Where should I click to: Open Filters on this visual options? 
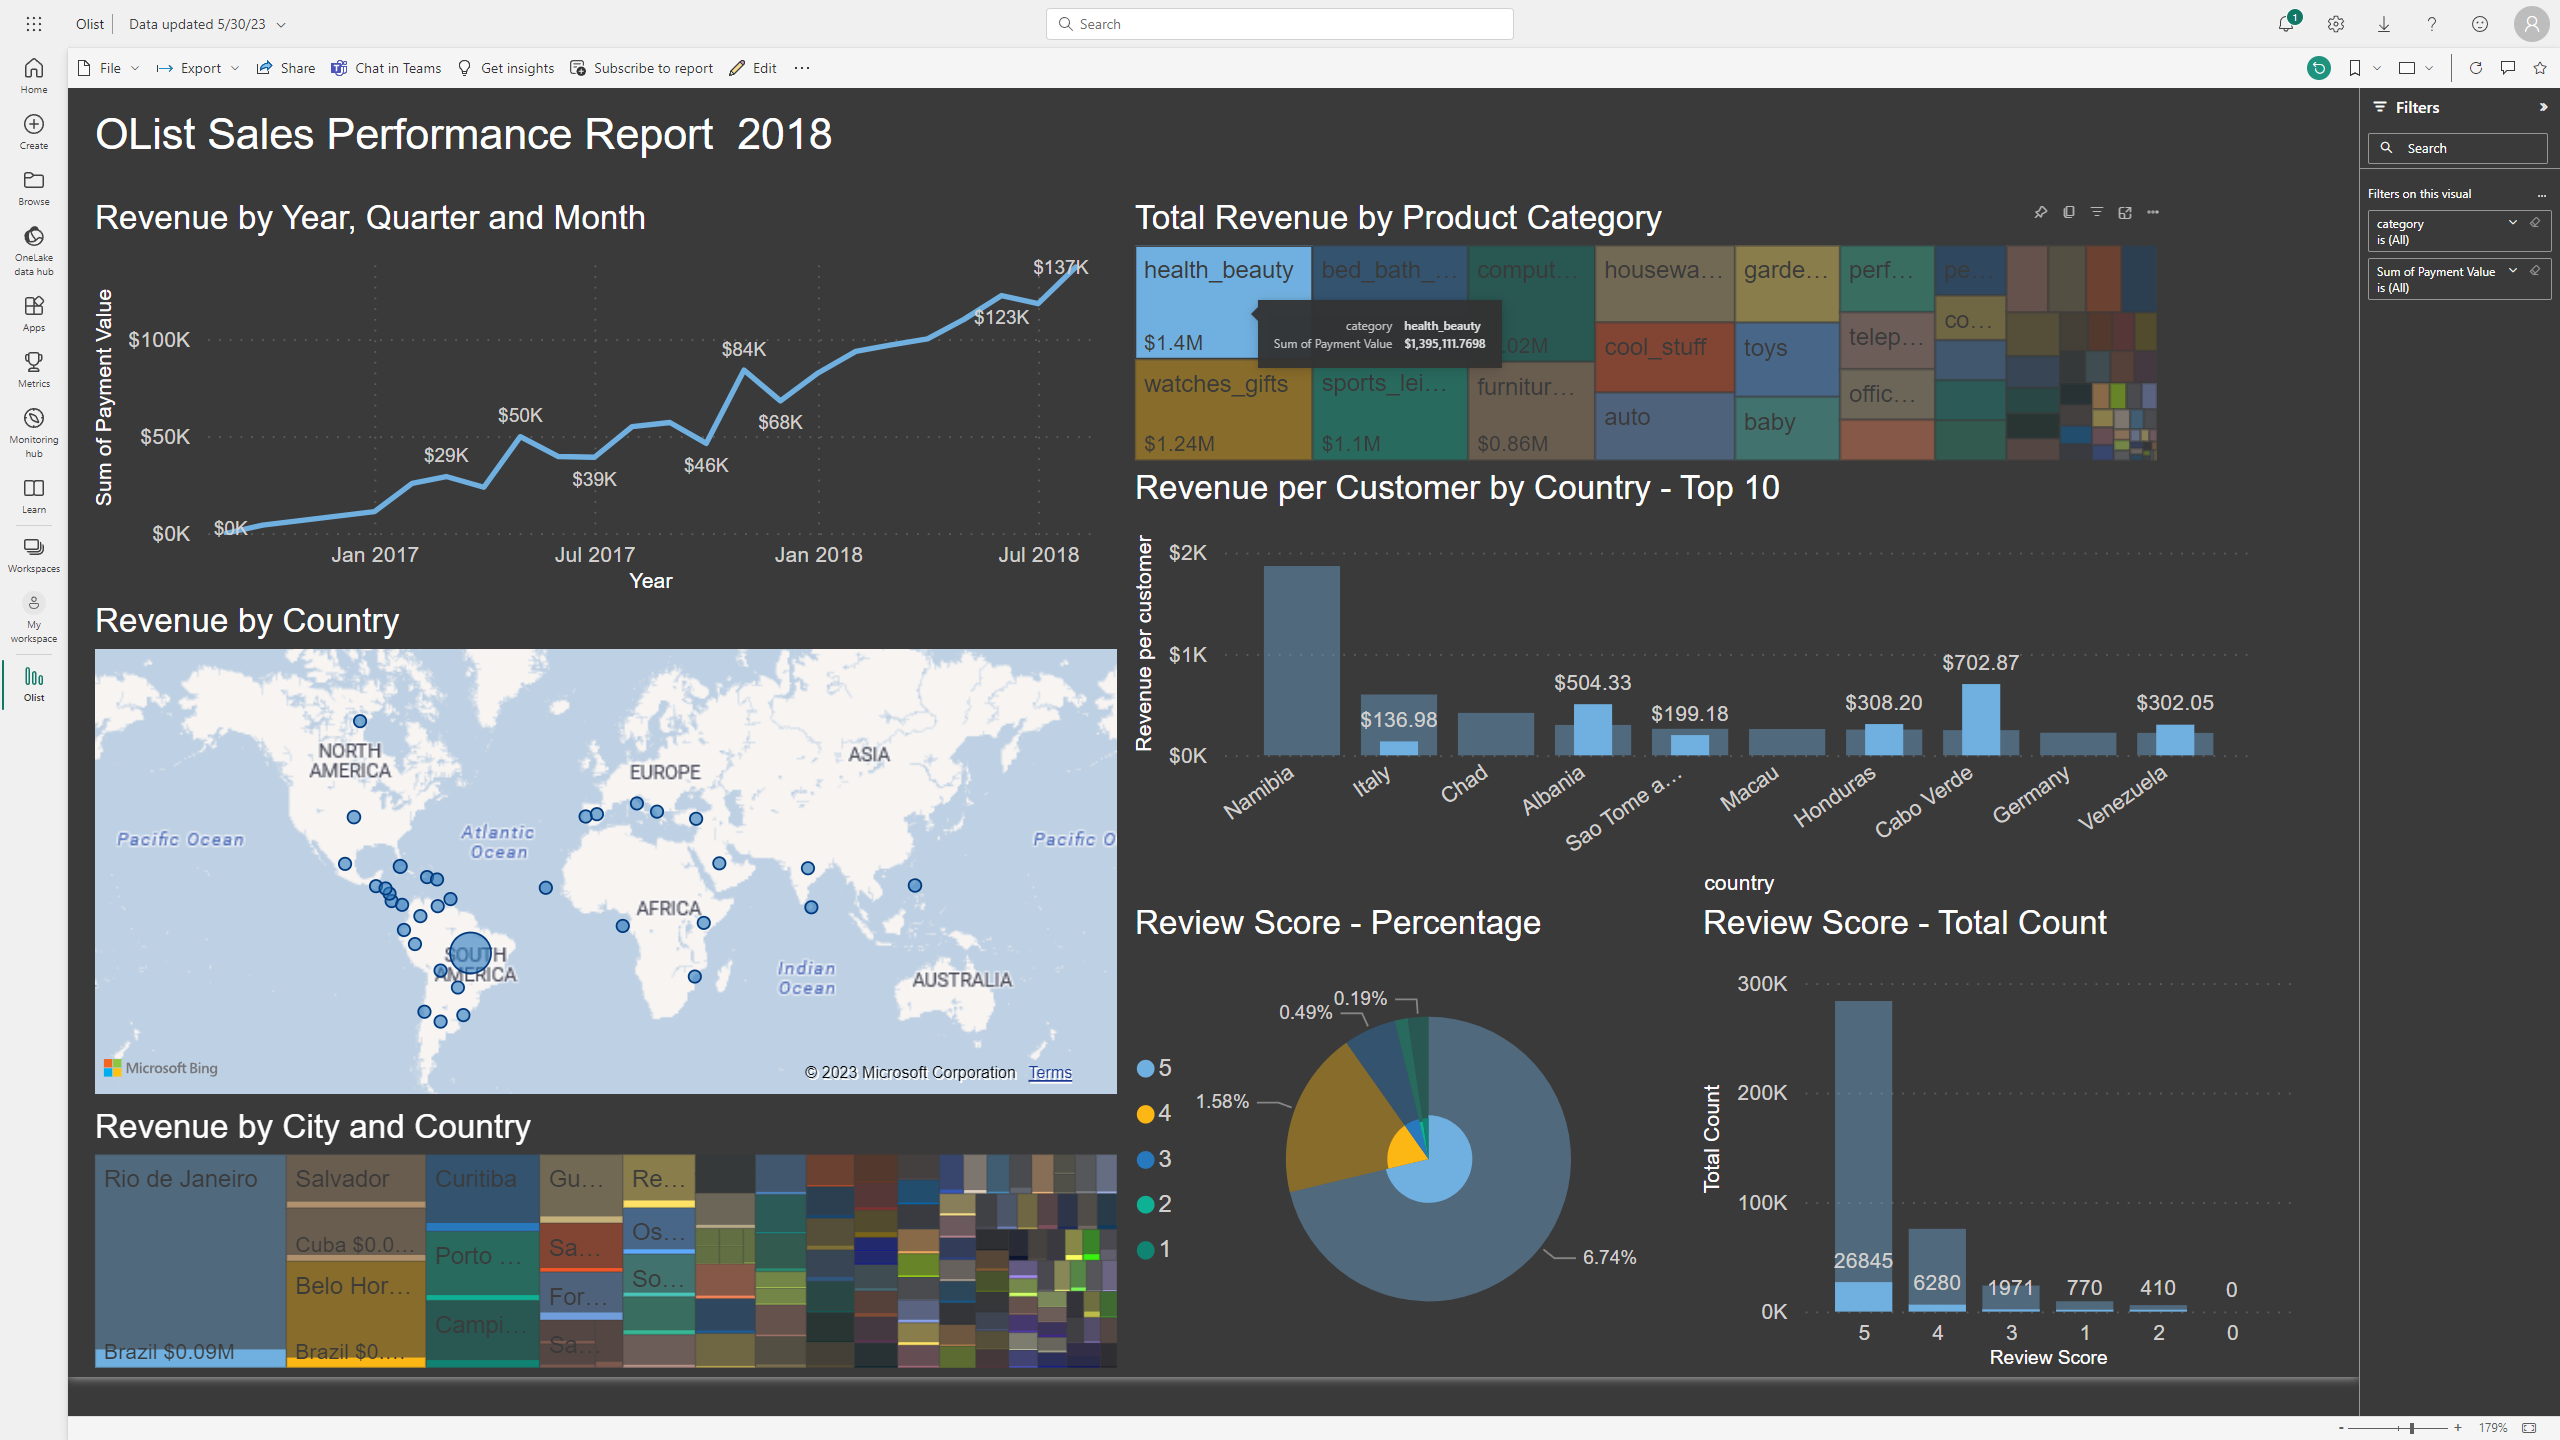click(x=2542, y=195)
